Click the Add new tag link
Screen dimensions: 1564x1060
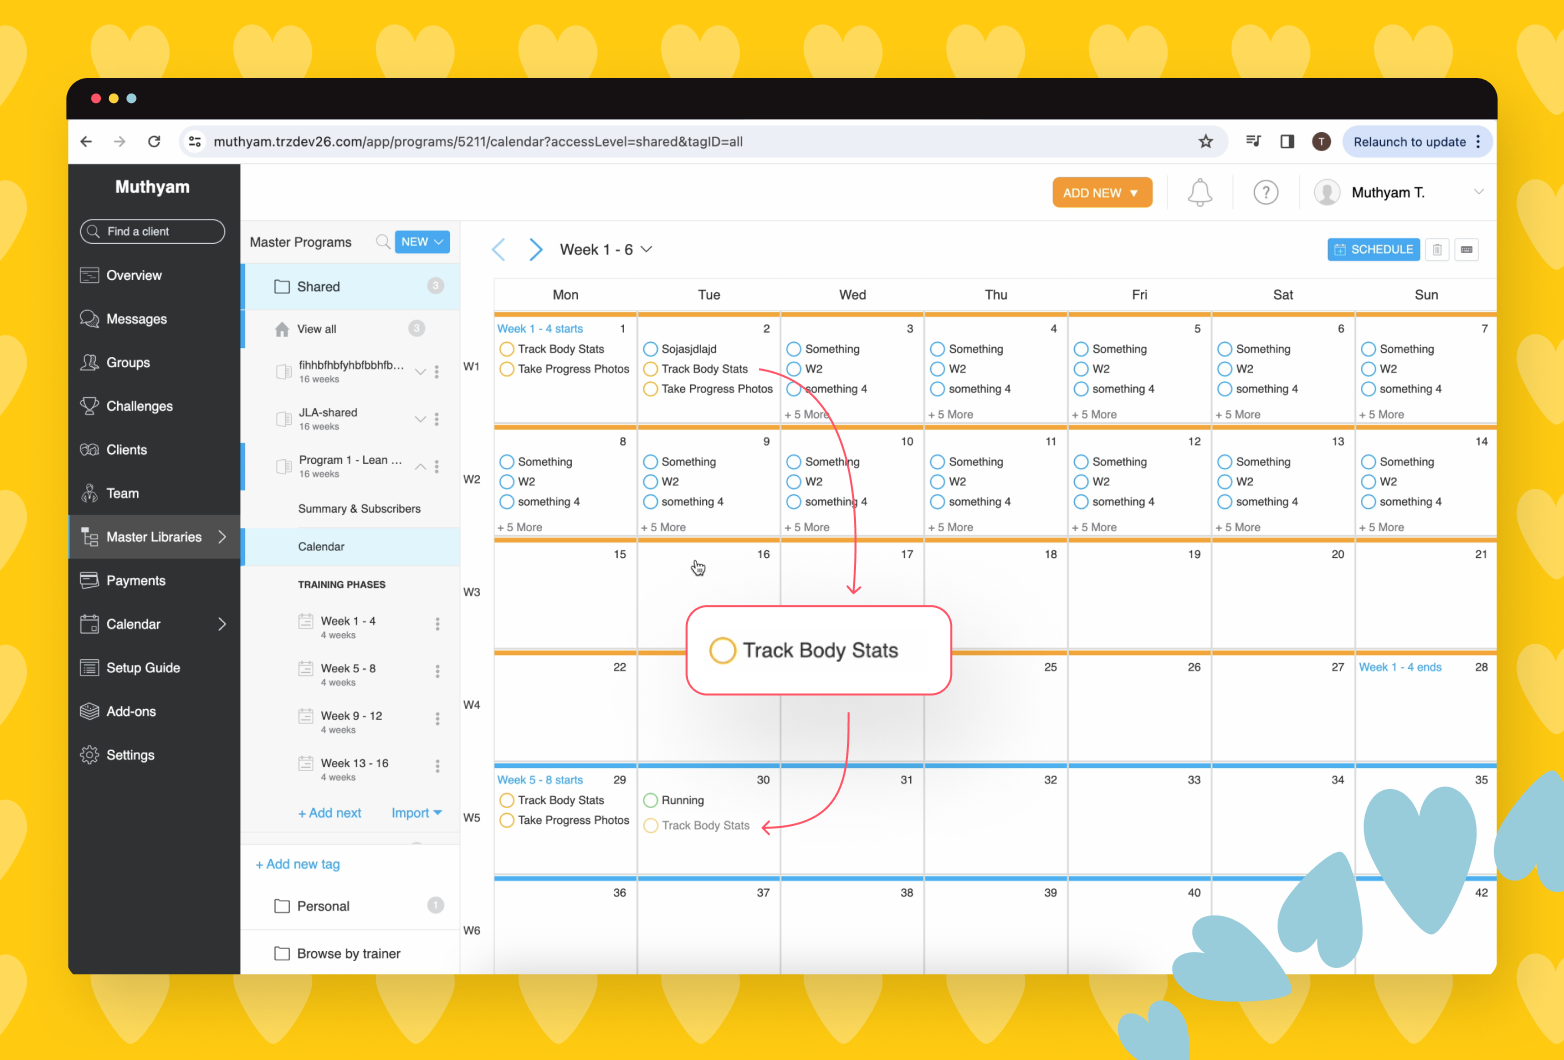click(298, 864)
